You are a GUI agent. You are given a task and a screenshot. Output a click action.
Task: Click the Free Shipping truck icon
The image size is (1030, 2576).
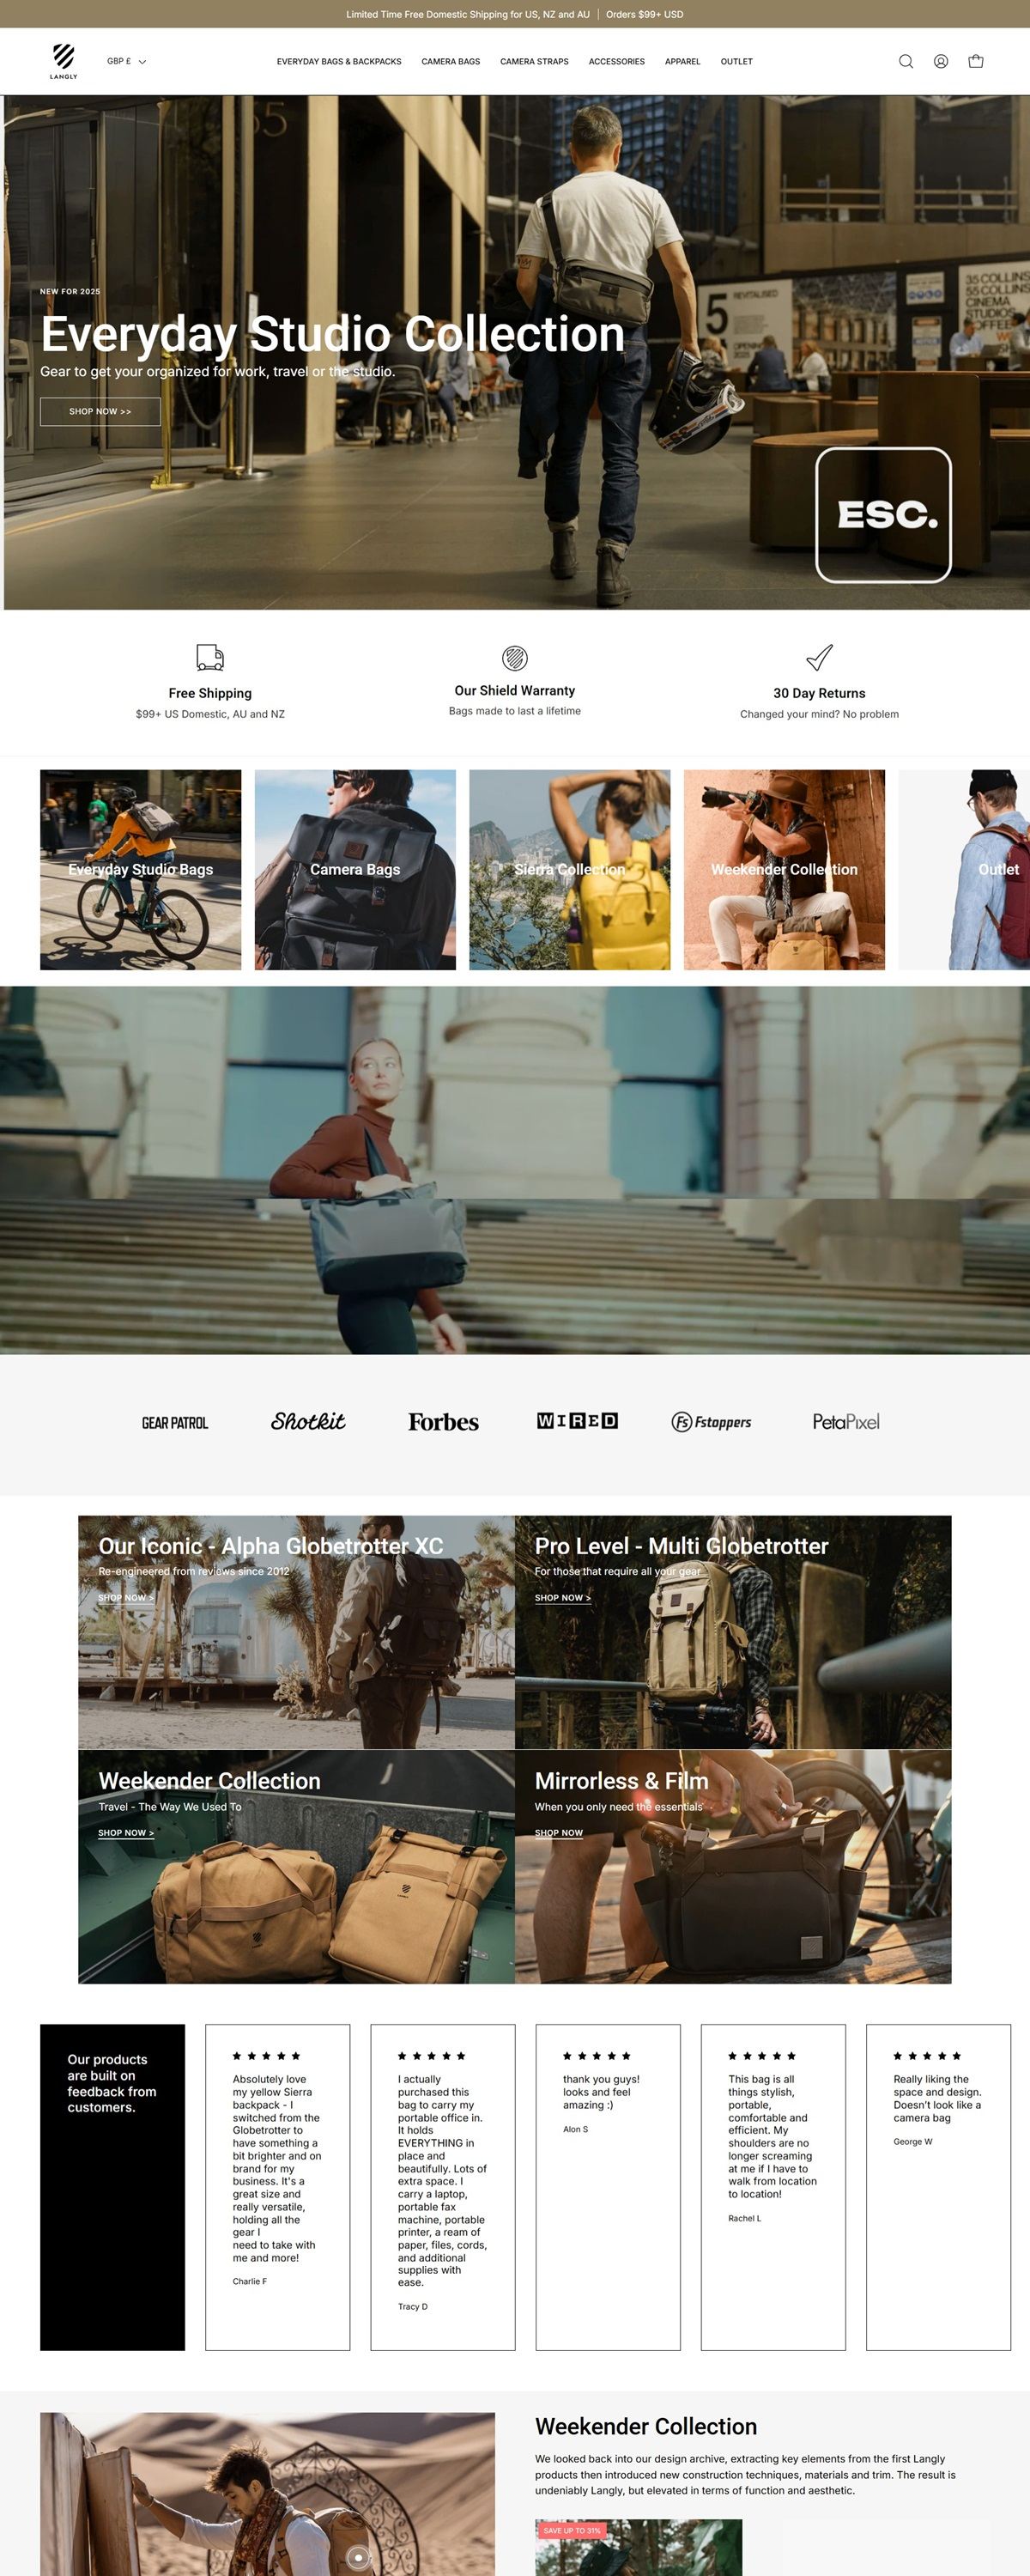point(210,657)
